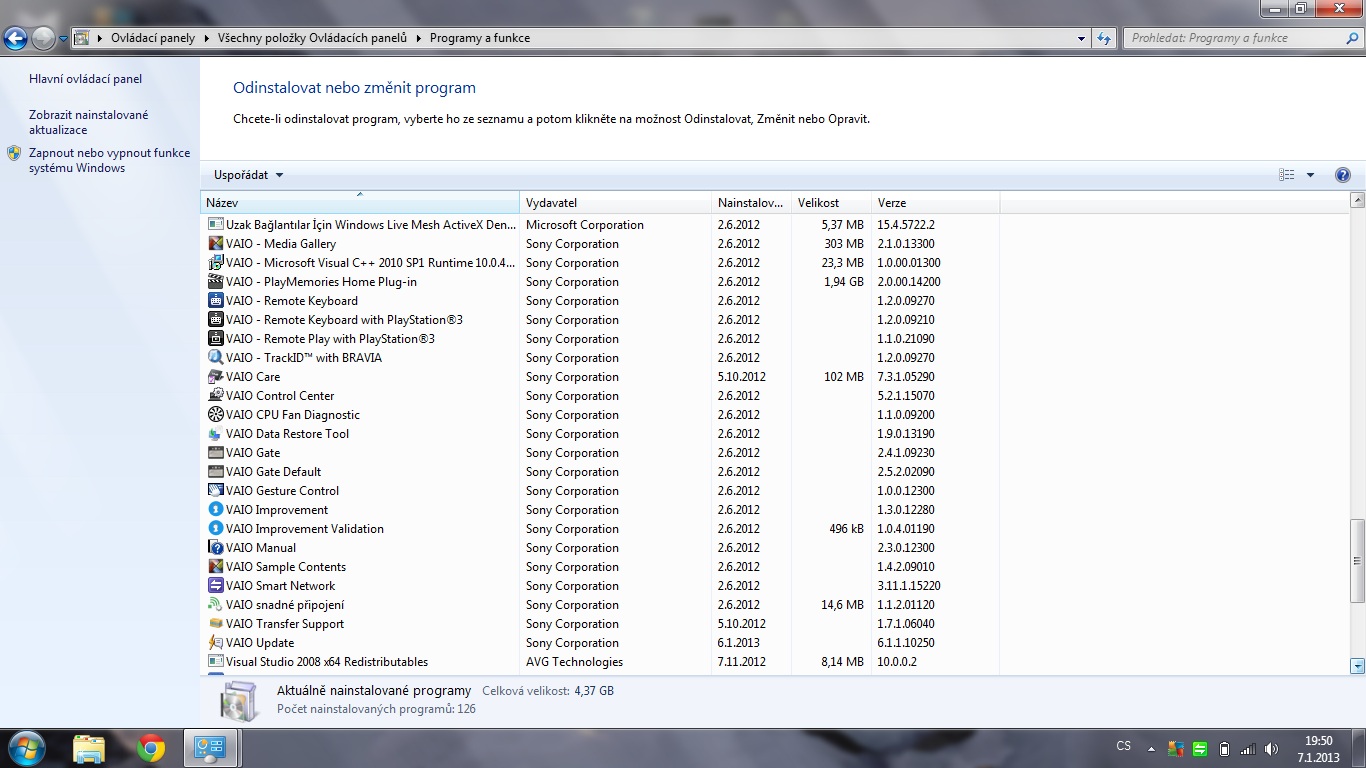Screen dimensions: 1366x768
Task: Click the install date cell 6.1.2013
Action: [x=738, y=643]
